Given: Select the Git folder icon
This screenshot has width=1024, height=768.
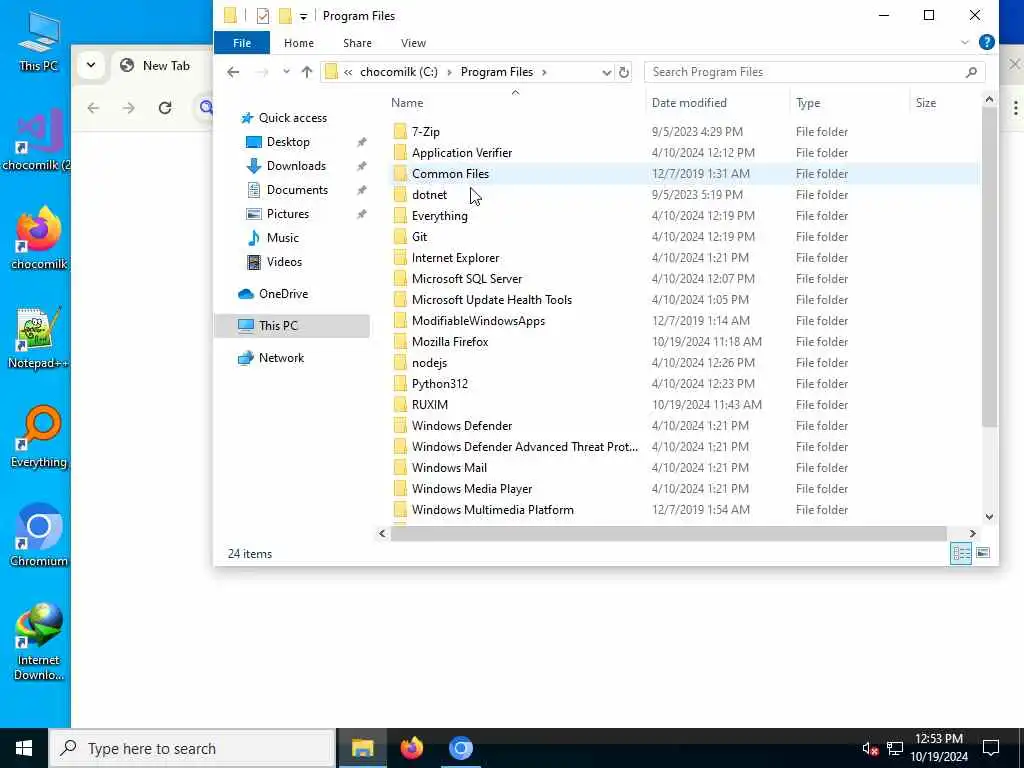Looking at the screenshot, I should 400,237.
